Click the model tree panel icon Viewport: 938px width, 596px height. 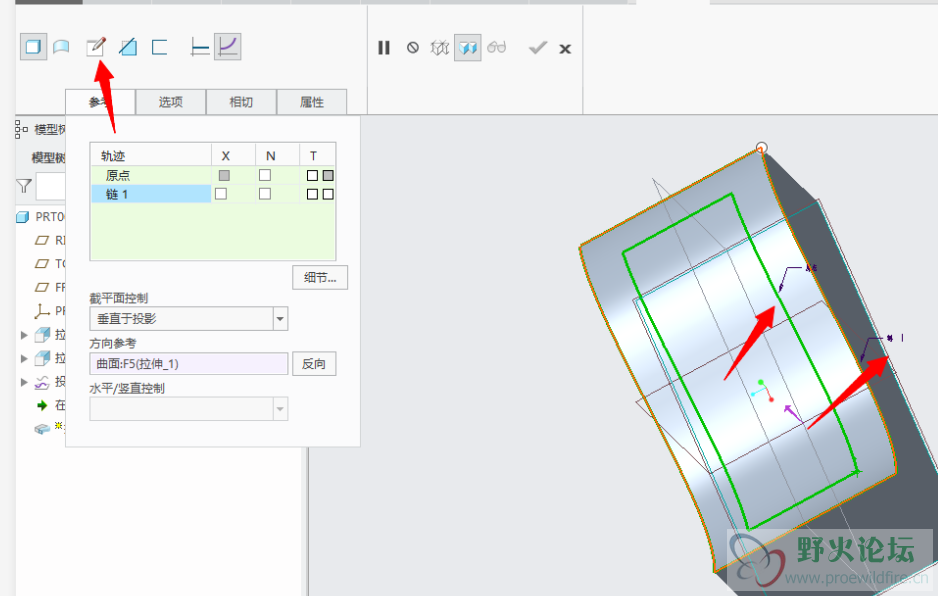point(22,129)
